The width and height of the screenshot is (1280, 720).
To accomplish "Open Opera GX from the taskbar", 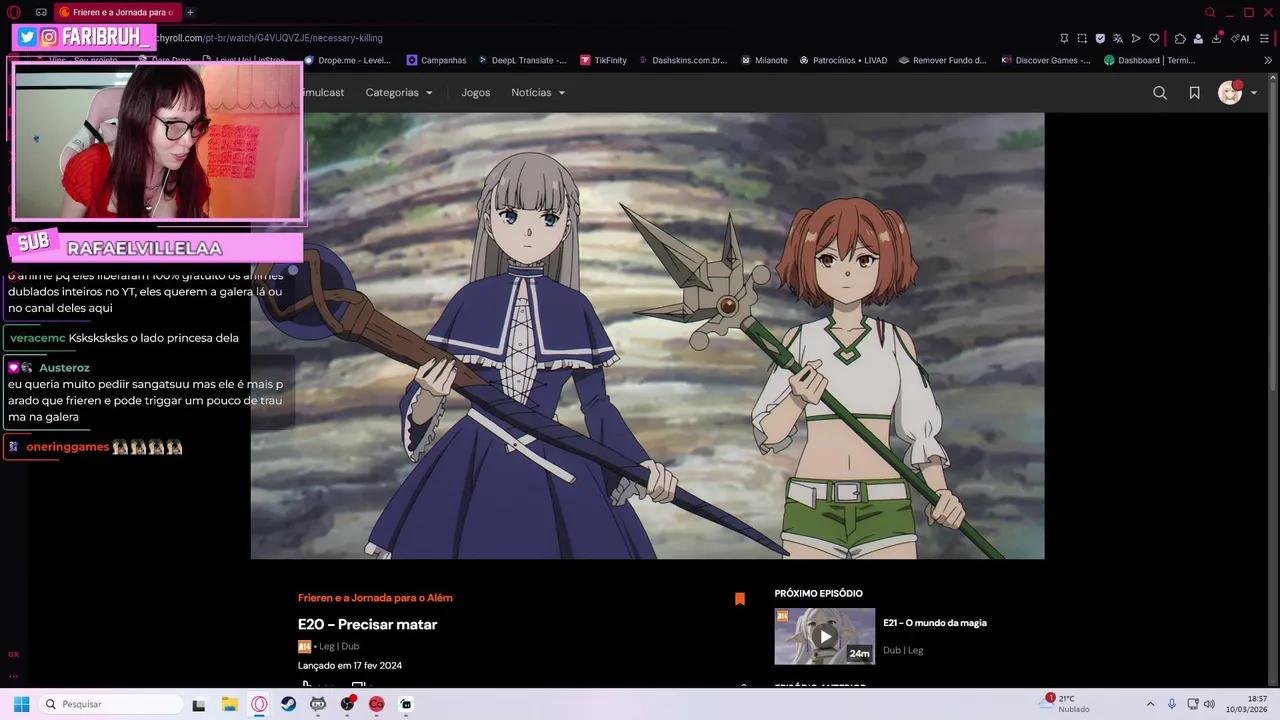I will coord(259,704).
